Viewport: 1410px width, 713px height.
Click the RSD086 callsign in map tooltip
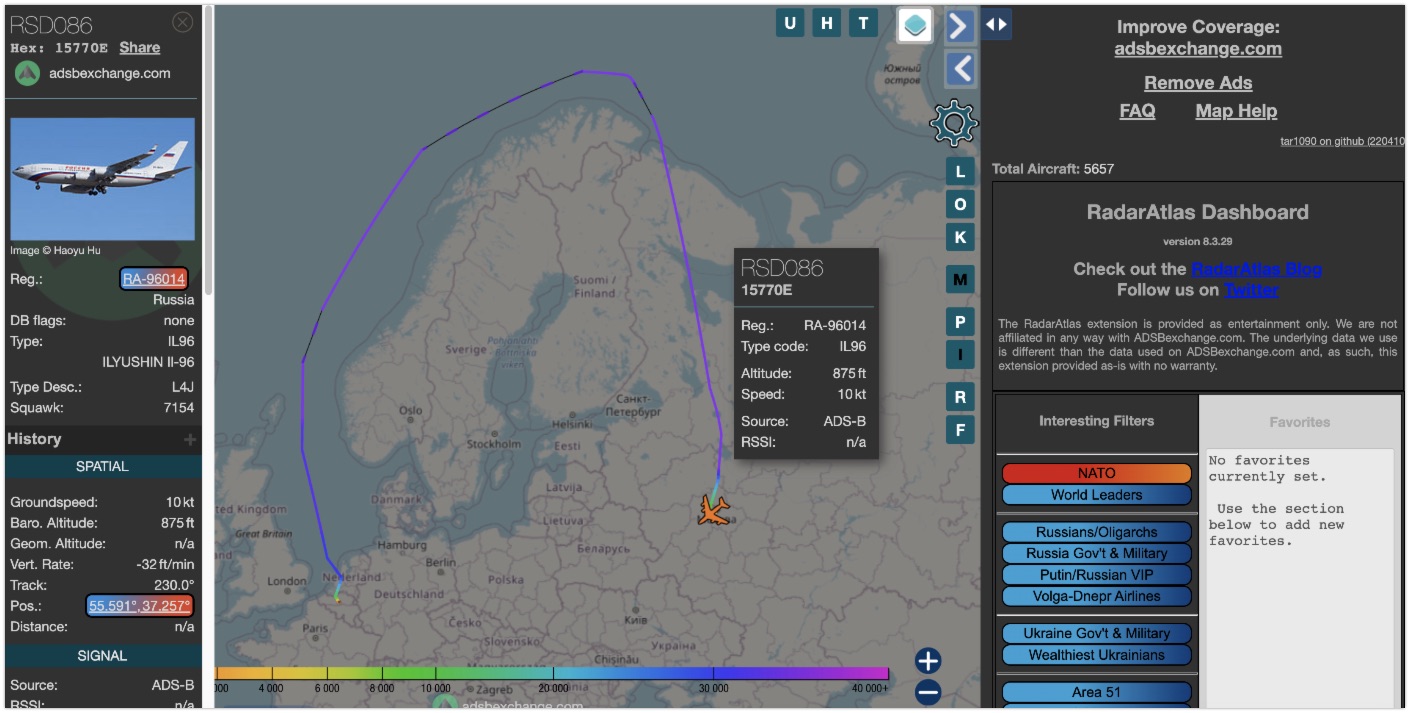tap(782, 268)
